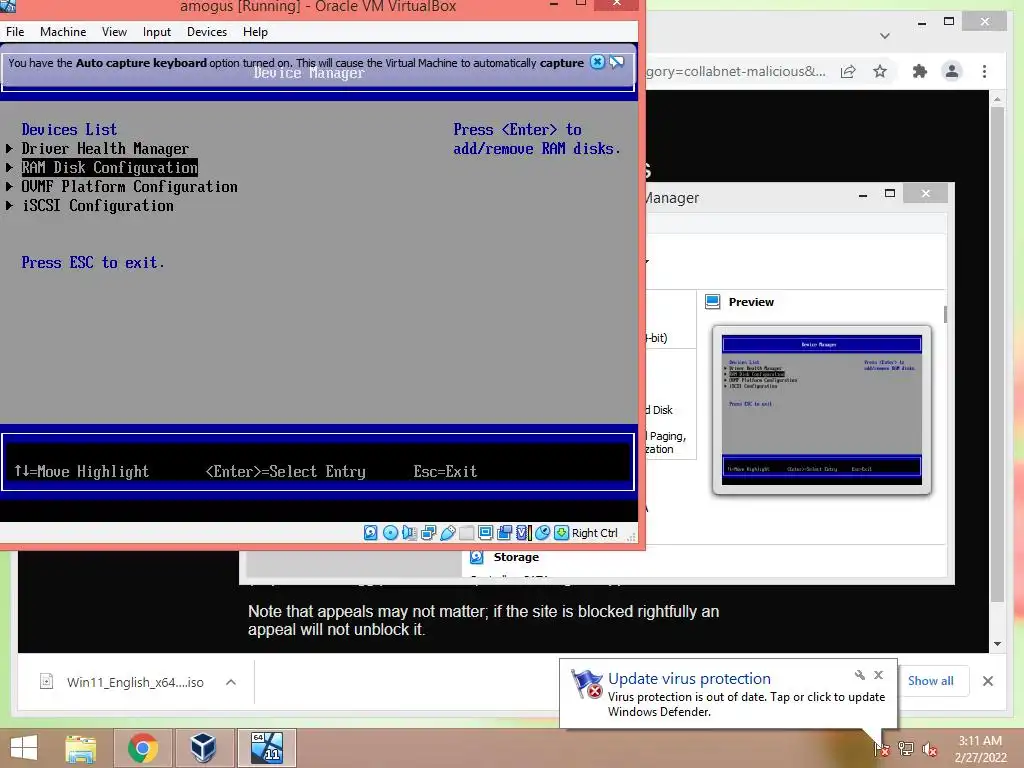Select OVMF Platform Configuration entry

tap(129, 187)
